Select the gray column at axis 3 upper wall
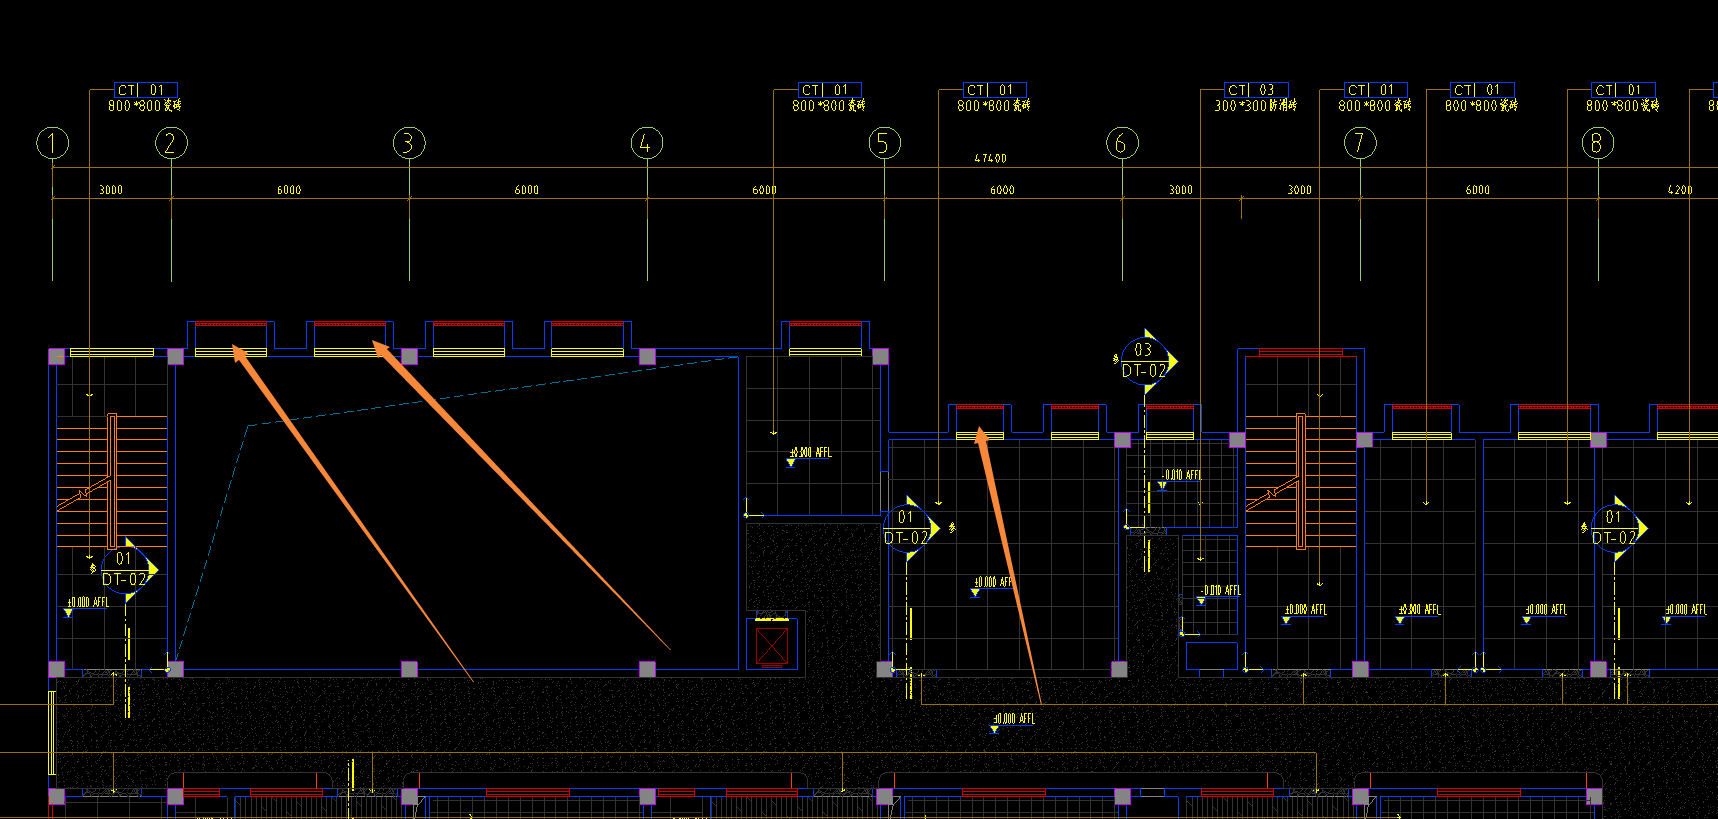1718x819 pixels. tap(409, 356)
